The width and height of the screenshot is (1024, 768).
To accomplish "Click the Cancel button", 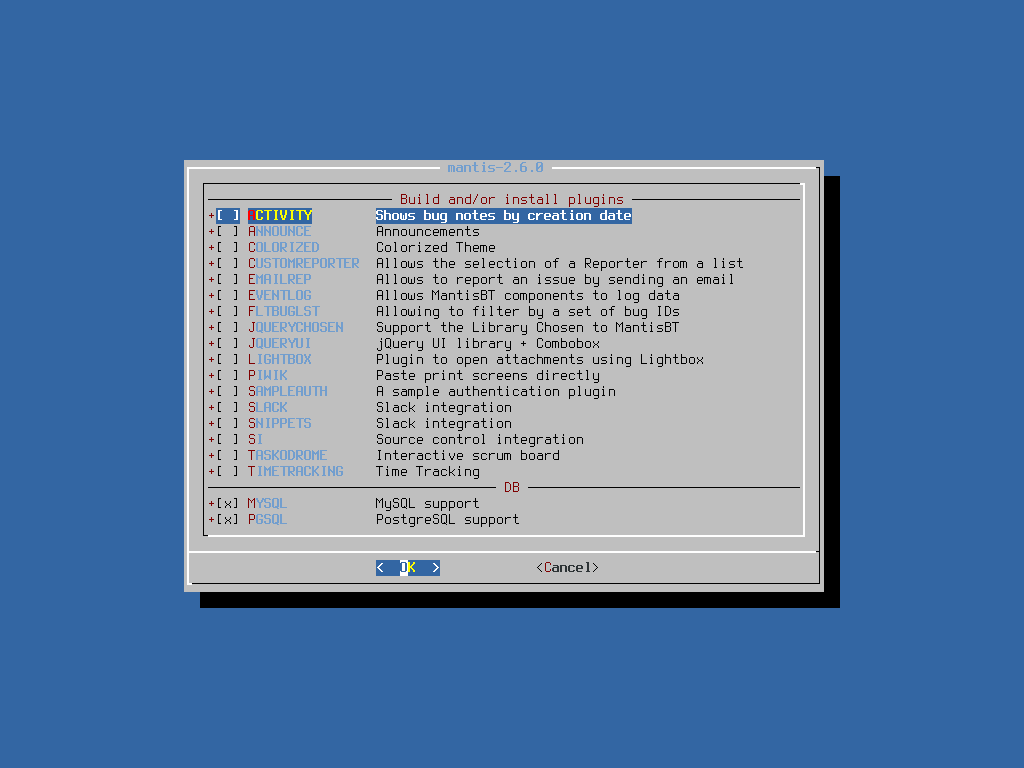I will point(568,568).
